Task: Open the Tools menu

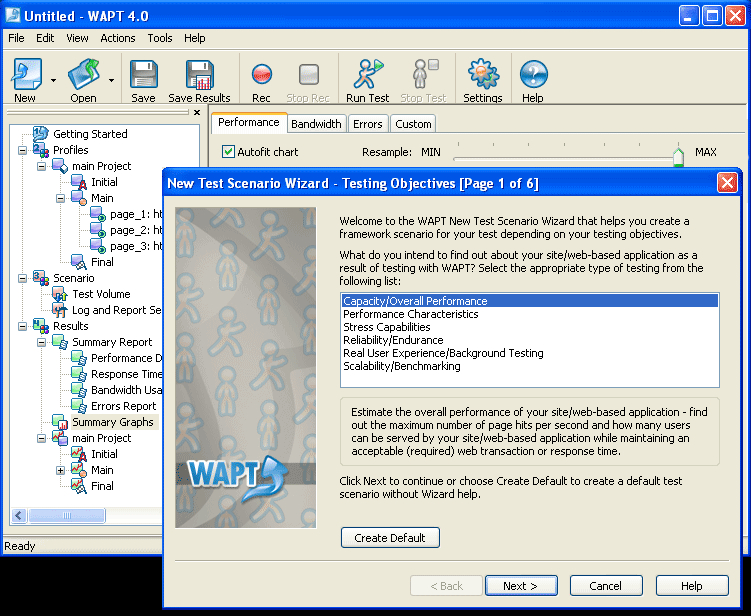Action: [x=159, y=38]
